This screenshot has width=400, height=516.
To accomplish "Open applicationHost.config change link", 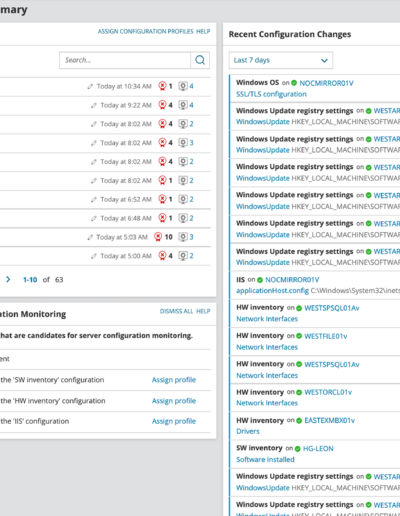I will (x=272, y=291).
